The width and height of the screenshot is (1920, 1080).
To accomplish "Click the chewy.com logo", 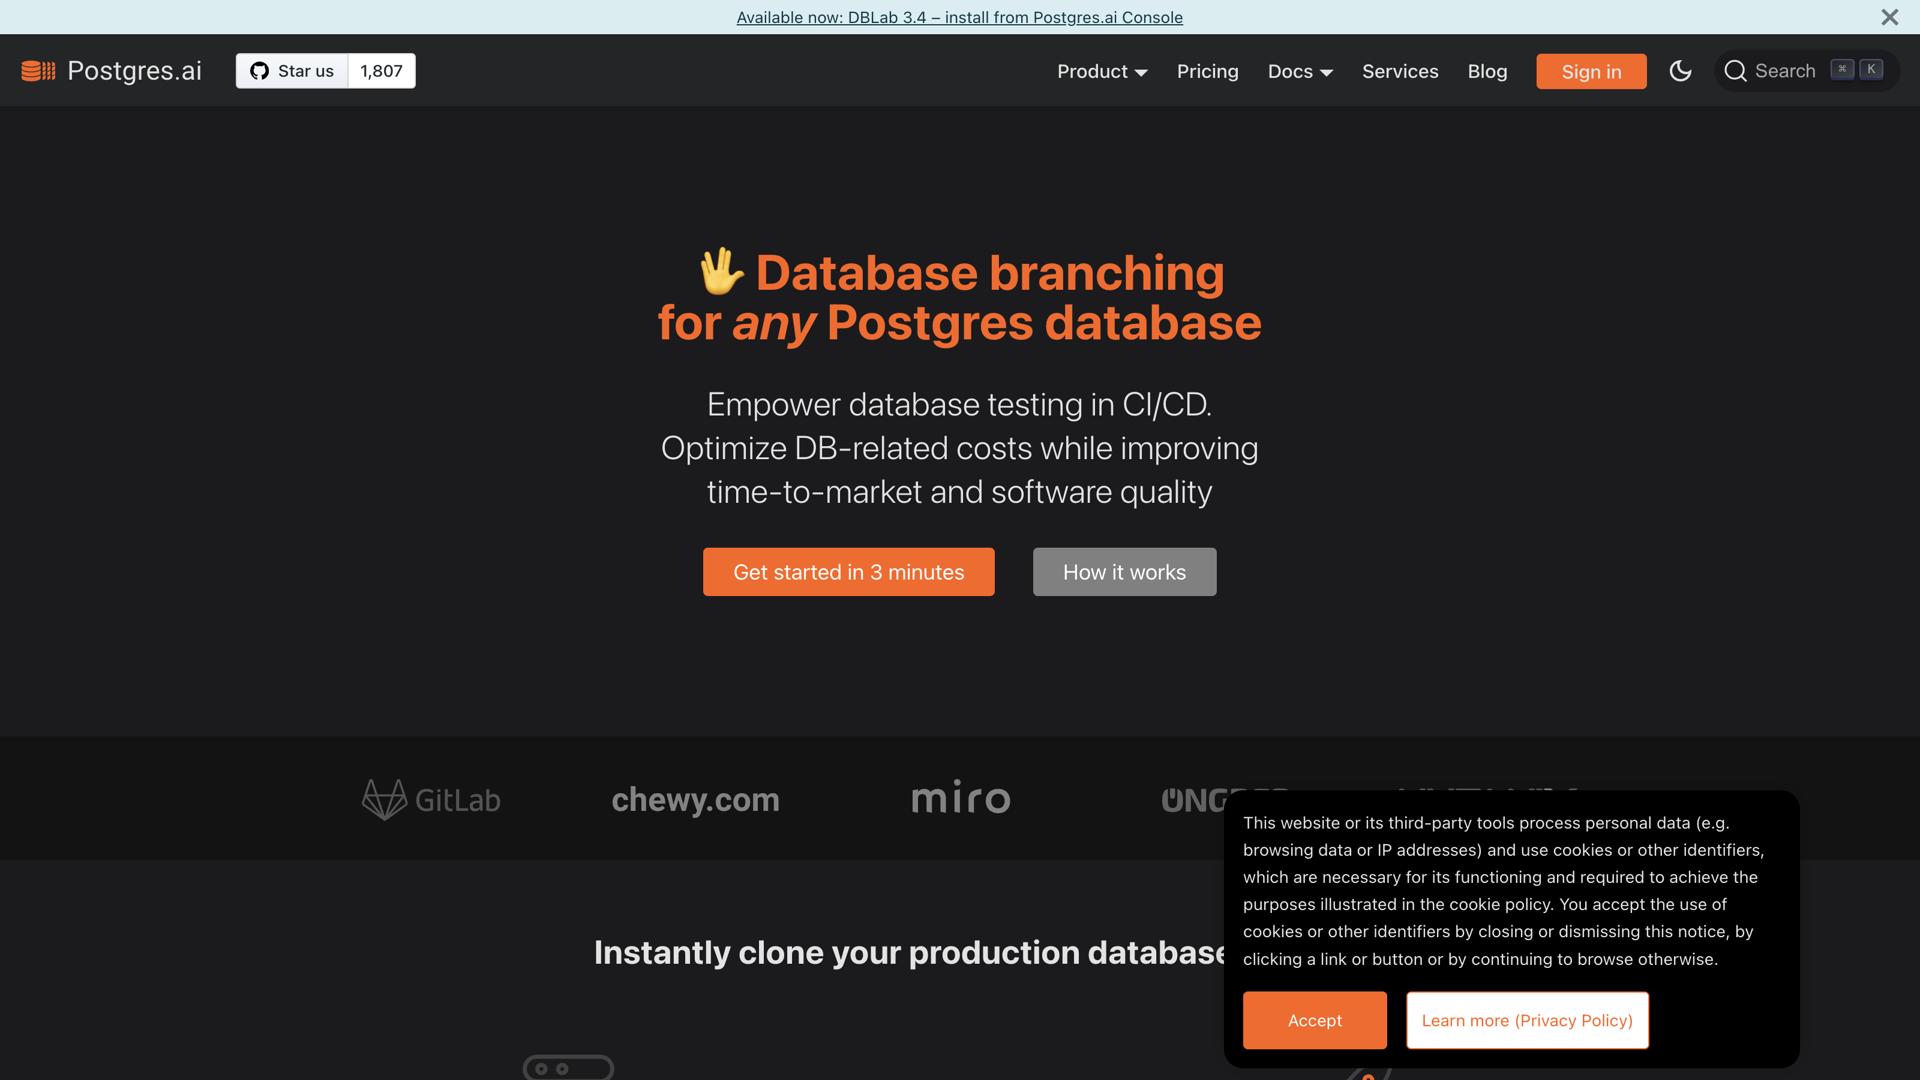I will point(695,799).
